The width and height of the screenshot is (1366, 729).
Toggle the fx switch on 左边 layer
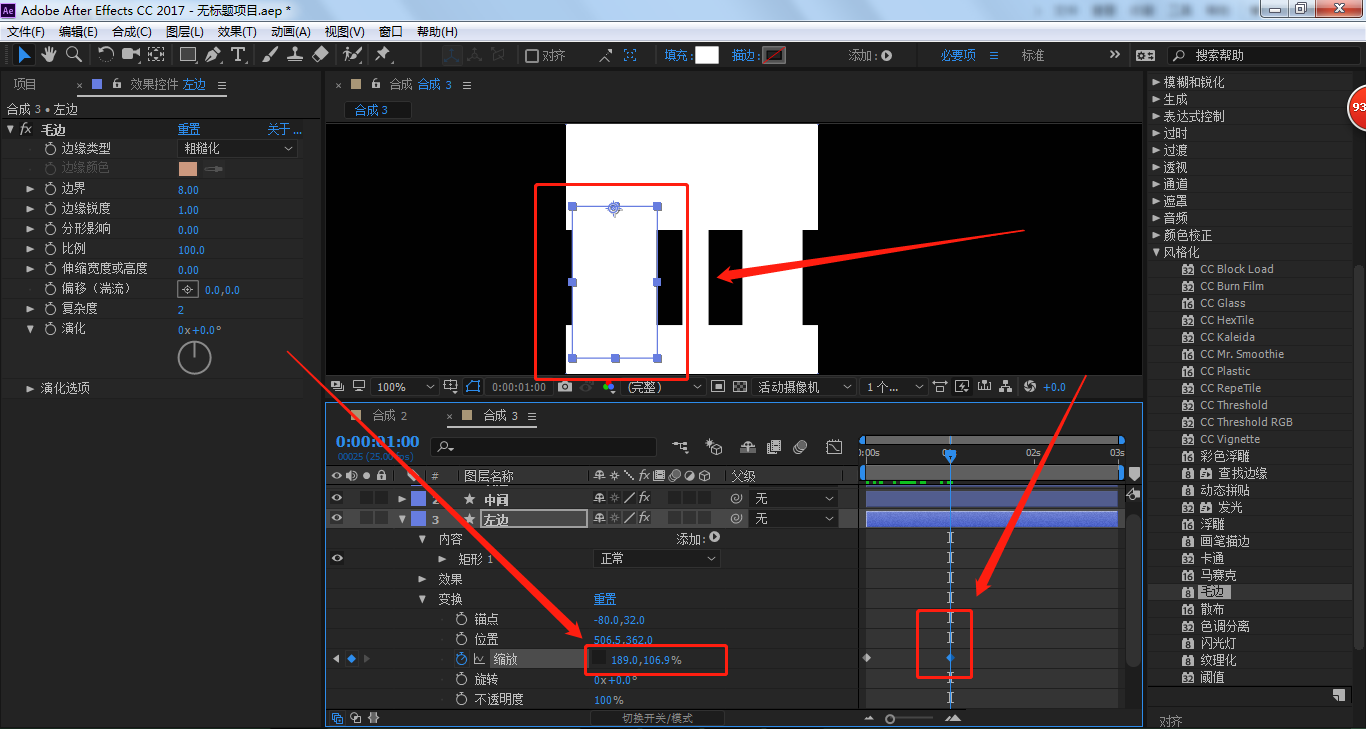click(644, 518)
